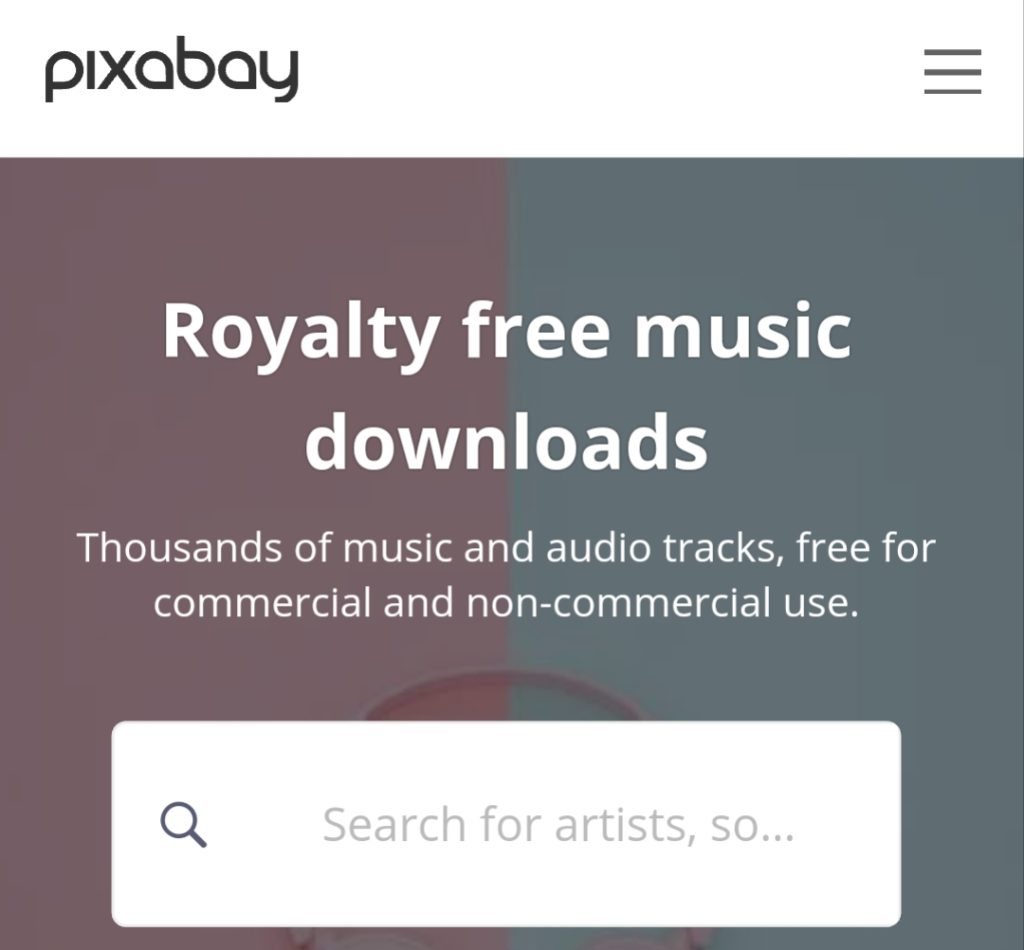Click the magnifying glass search icon

[184, 825]
